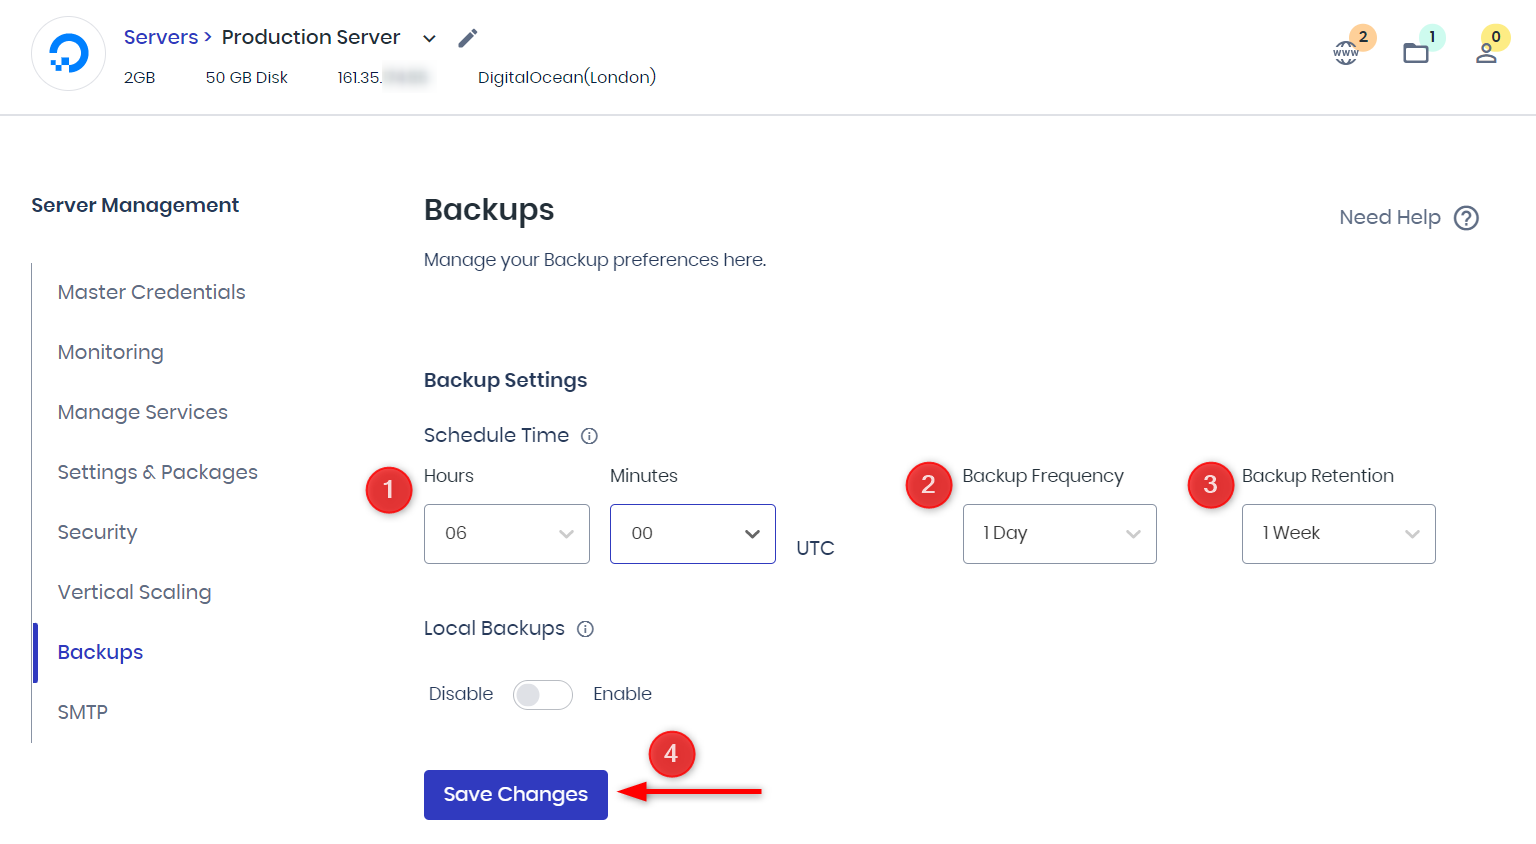
Task: Open the SMTP sidebar item
Action: pyautogui.click(x=82, y=712)
